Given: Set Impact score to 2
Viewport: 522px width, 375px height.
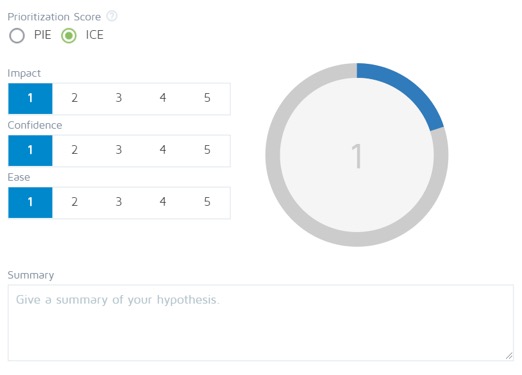Looking at the screenshot, I should (75, 99).
